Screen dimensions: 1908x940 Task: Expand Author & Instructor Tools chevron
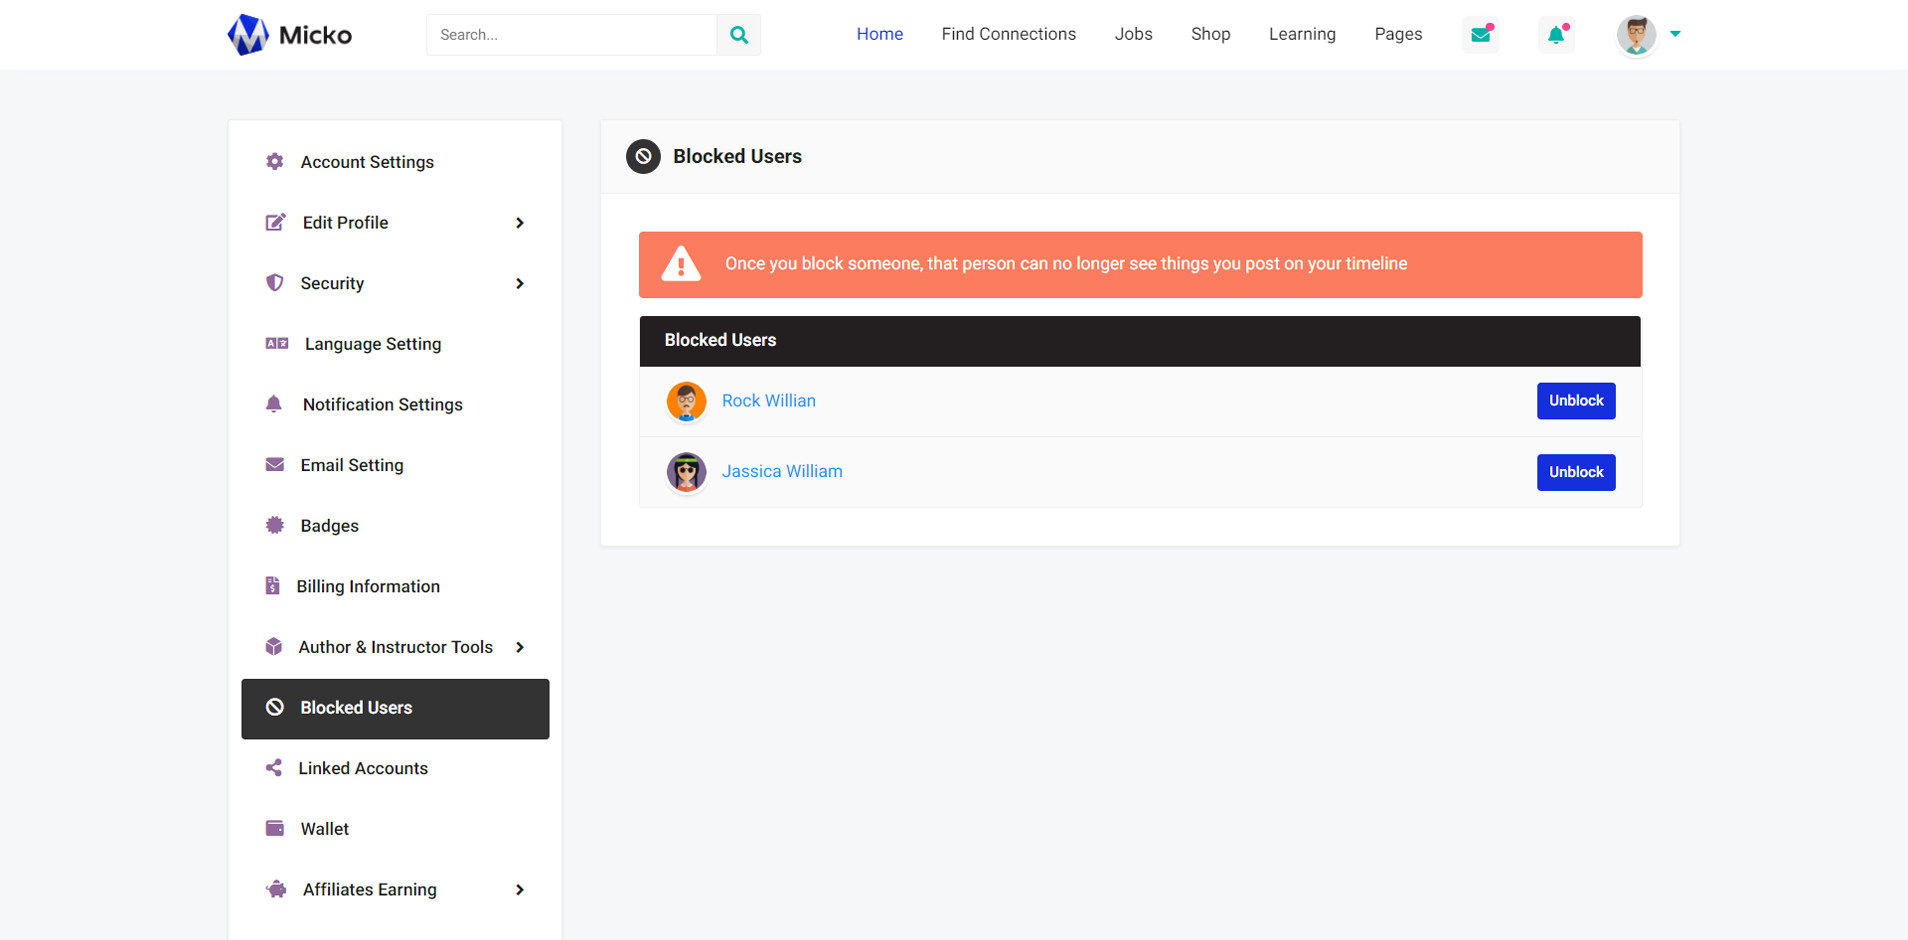pyautogui.click(x=520, y=648)
